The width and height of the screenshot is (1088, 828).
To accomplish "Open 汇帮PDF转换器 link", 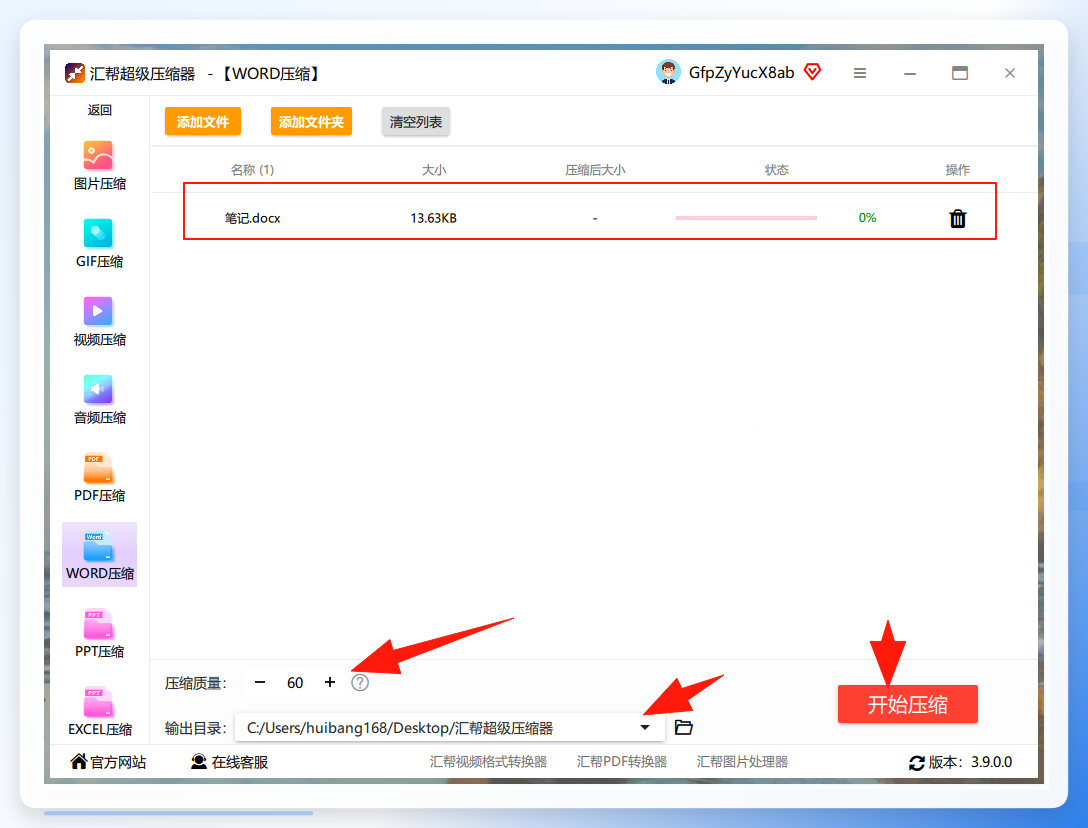I will 622,762.
